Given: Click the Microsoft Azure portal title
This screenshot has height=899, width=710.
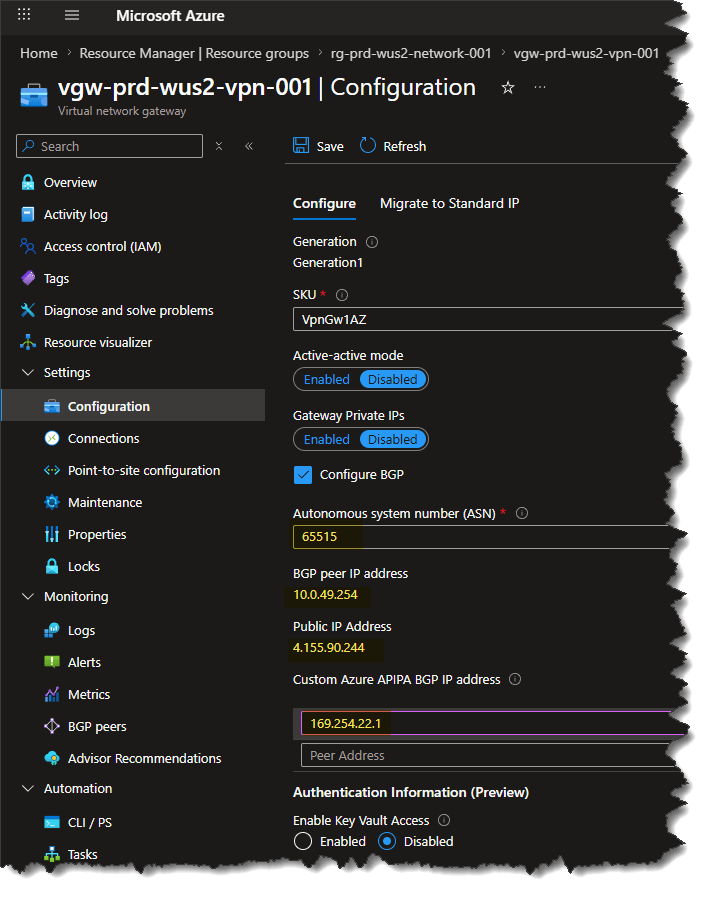Looking at the screenshot, I should [170, 15].
